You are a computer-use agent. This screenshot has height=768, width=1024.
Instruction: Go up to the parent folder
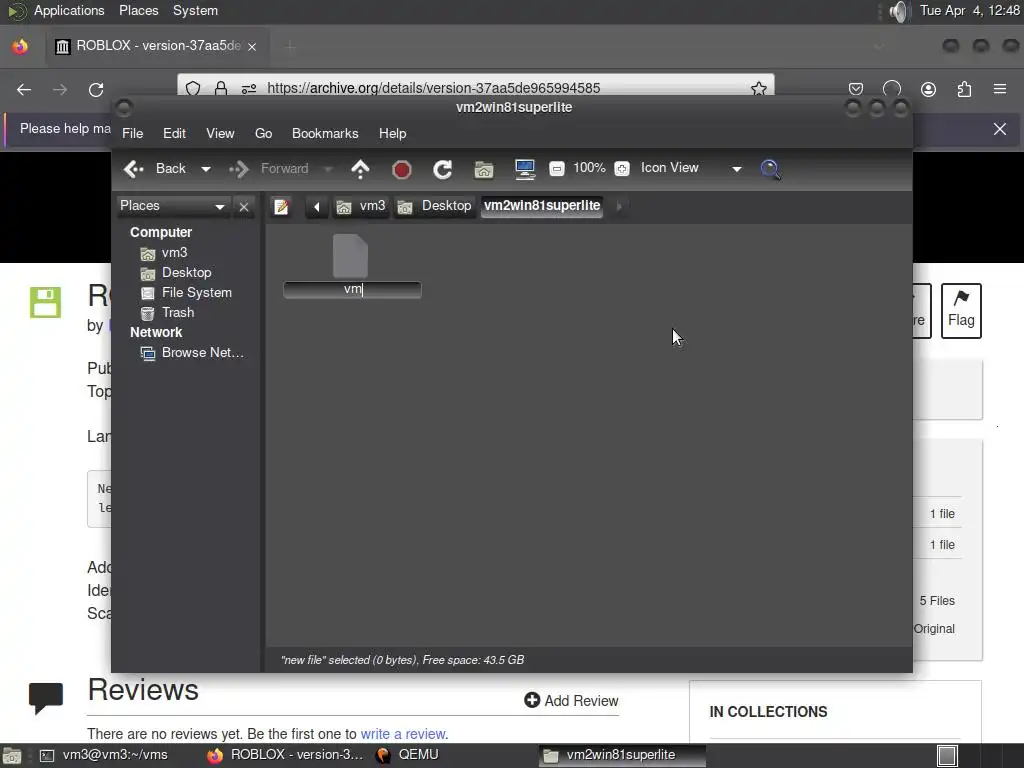(x=360, y=169)
